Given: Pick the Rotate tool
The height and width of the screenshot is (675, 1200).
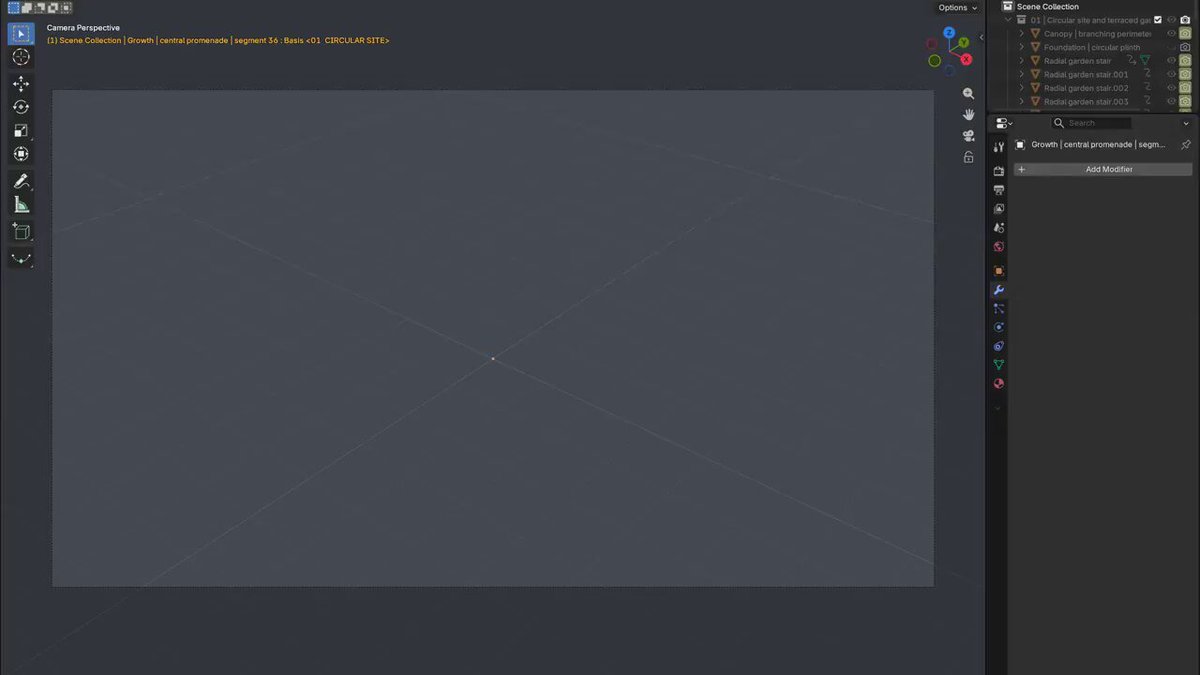Looking at the screenshot, I should click(x=21, y=107).
